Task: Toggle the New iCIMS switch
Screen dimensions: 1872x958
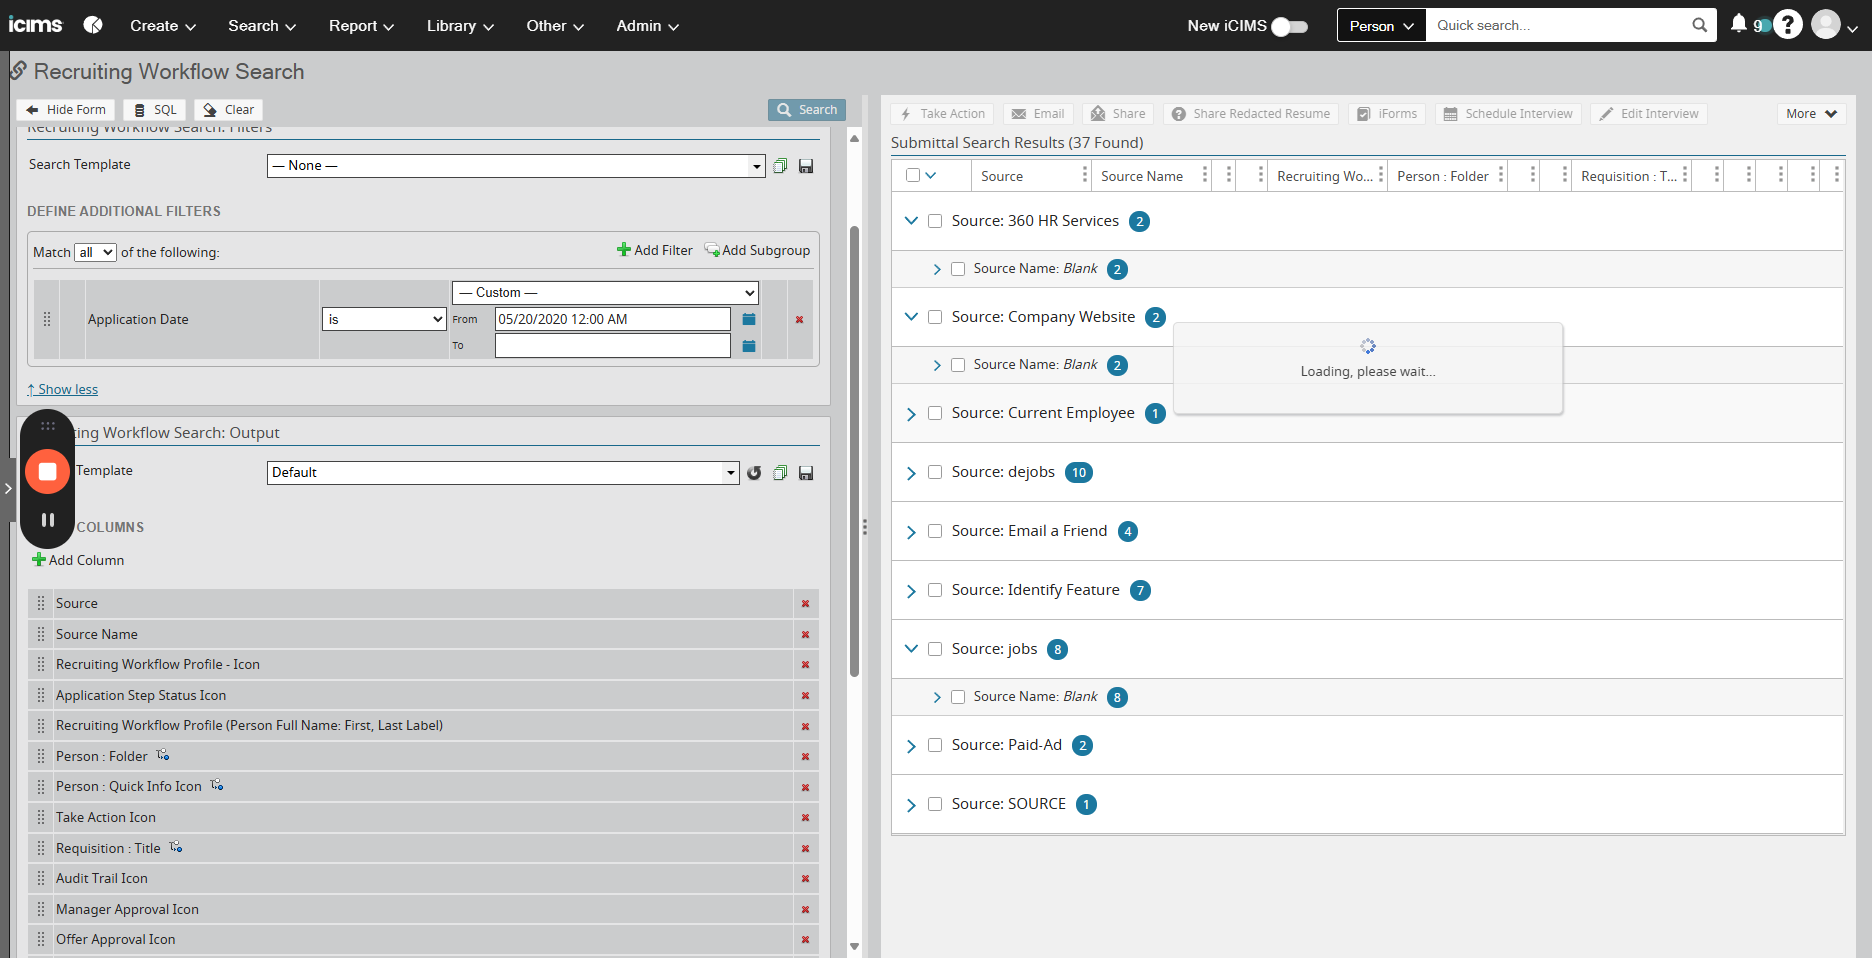Action: pos(1289,26)
